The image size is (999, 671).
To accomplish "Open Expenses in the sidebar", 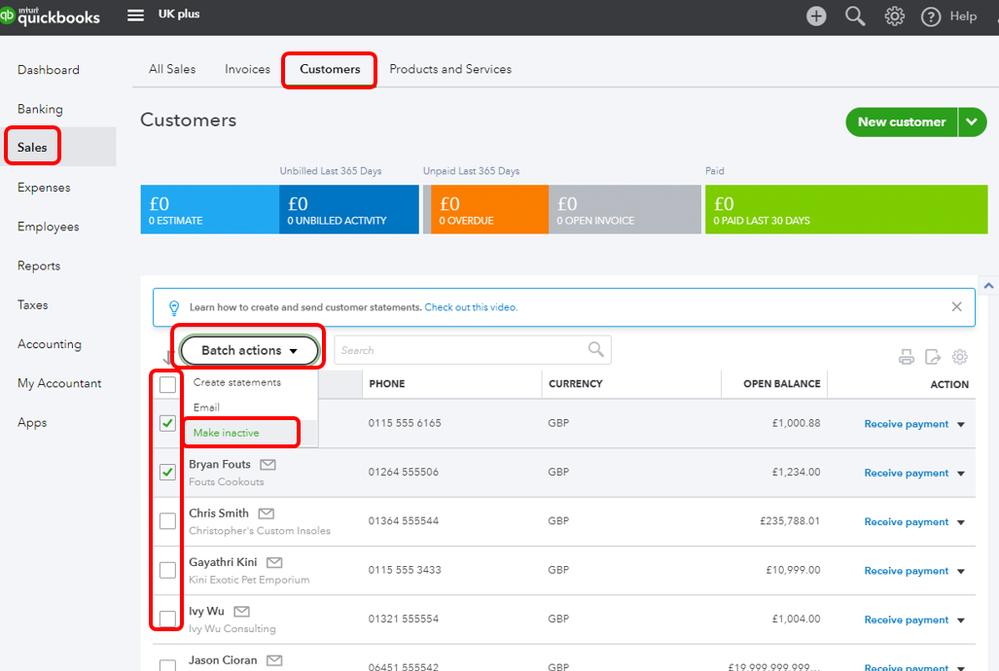I will click(x=43, y=187).
